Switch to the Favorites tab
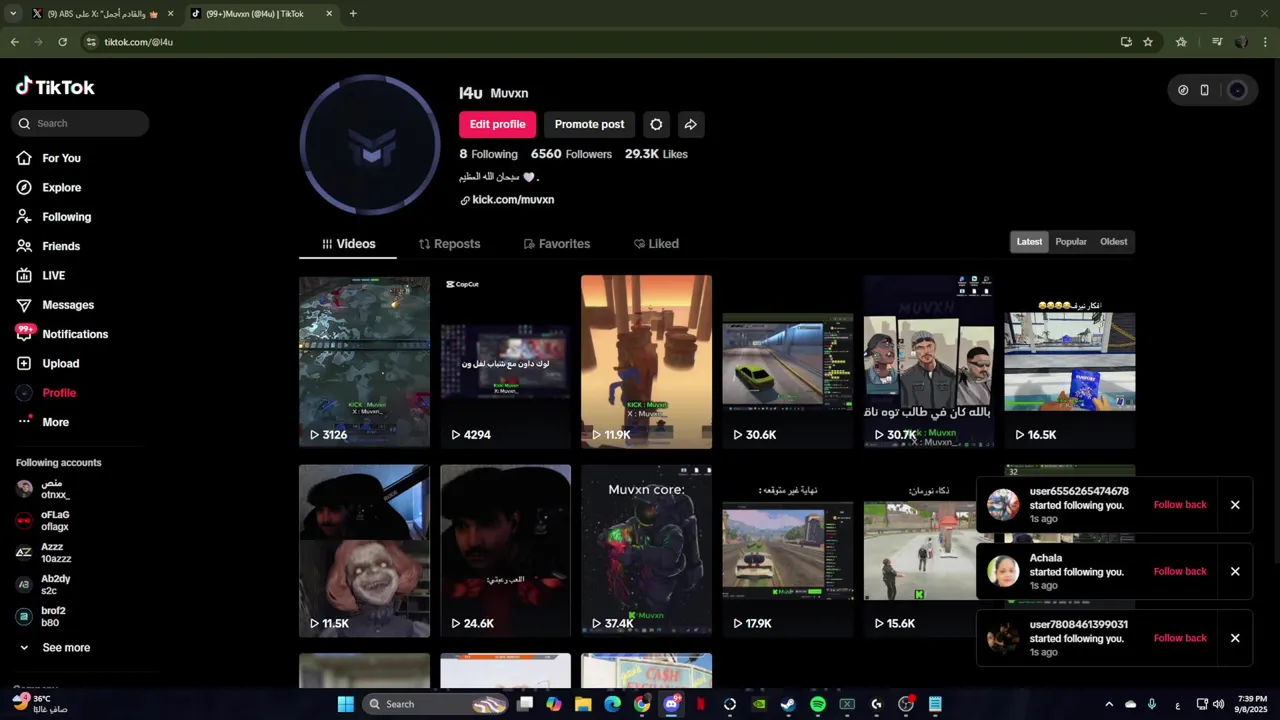This screenshot has width=1280, height=720. pyautogui.click(x=557, y=244)
